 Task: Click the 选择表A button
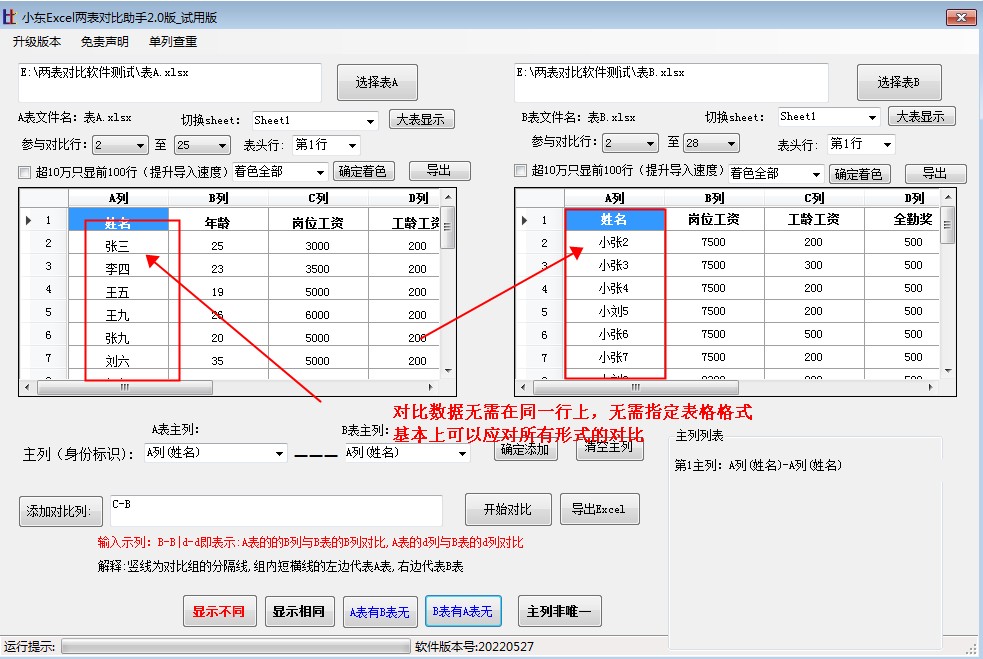click(x=377, y=82)
